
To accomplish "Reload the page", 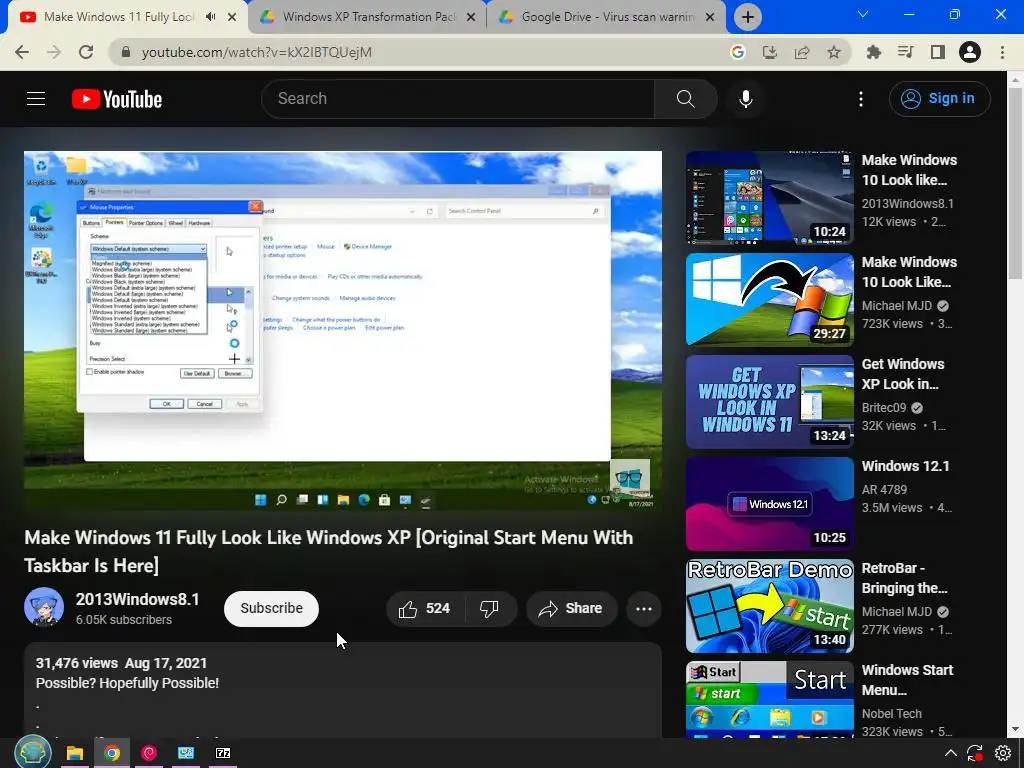I will [86, 52].
